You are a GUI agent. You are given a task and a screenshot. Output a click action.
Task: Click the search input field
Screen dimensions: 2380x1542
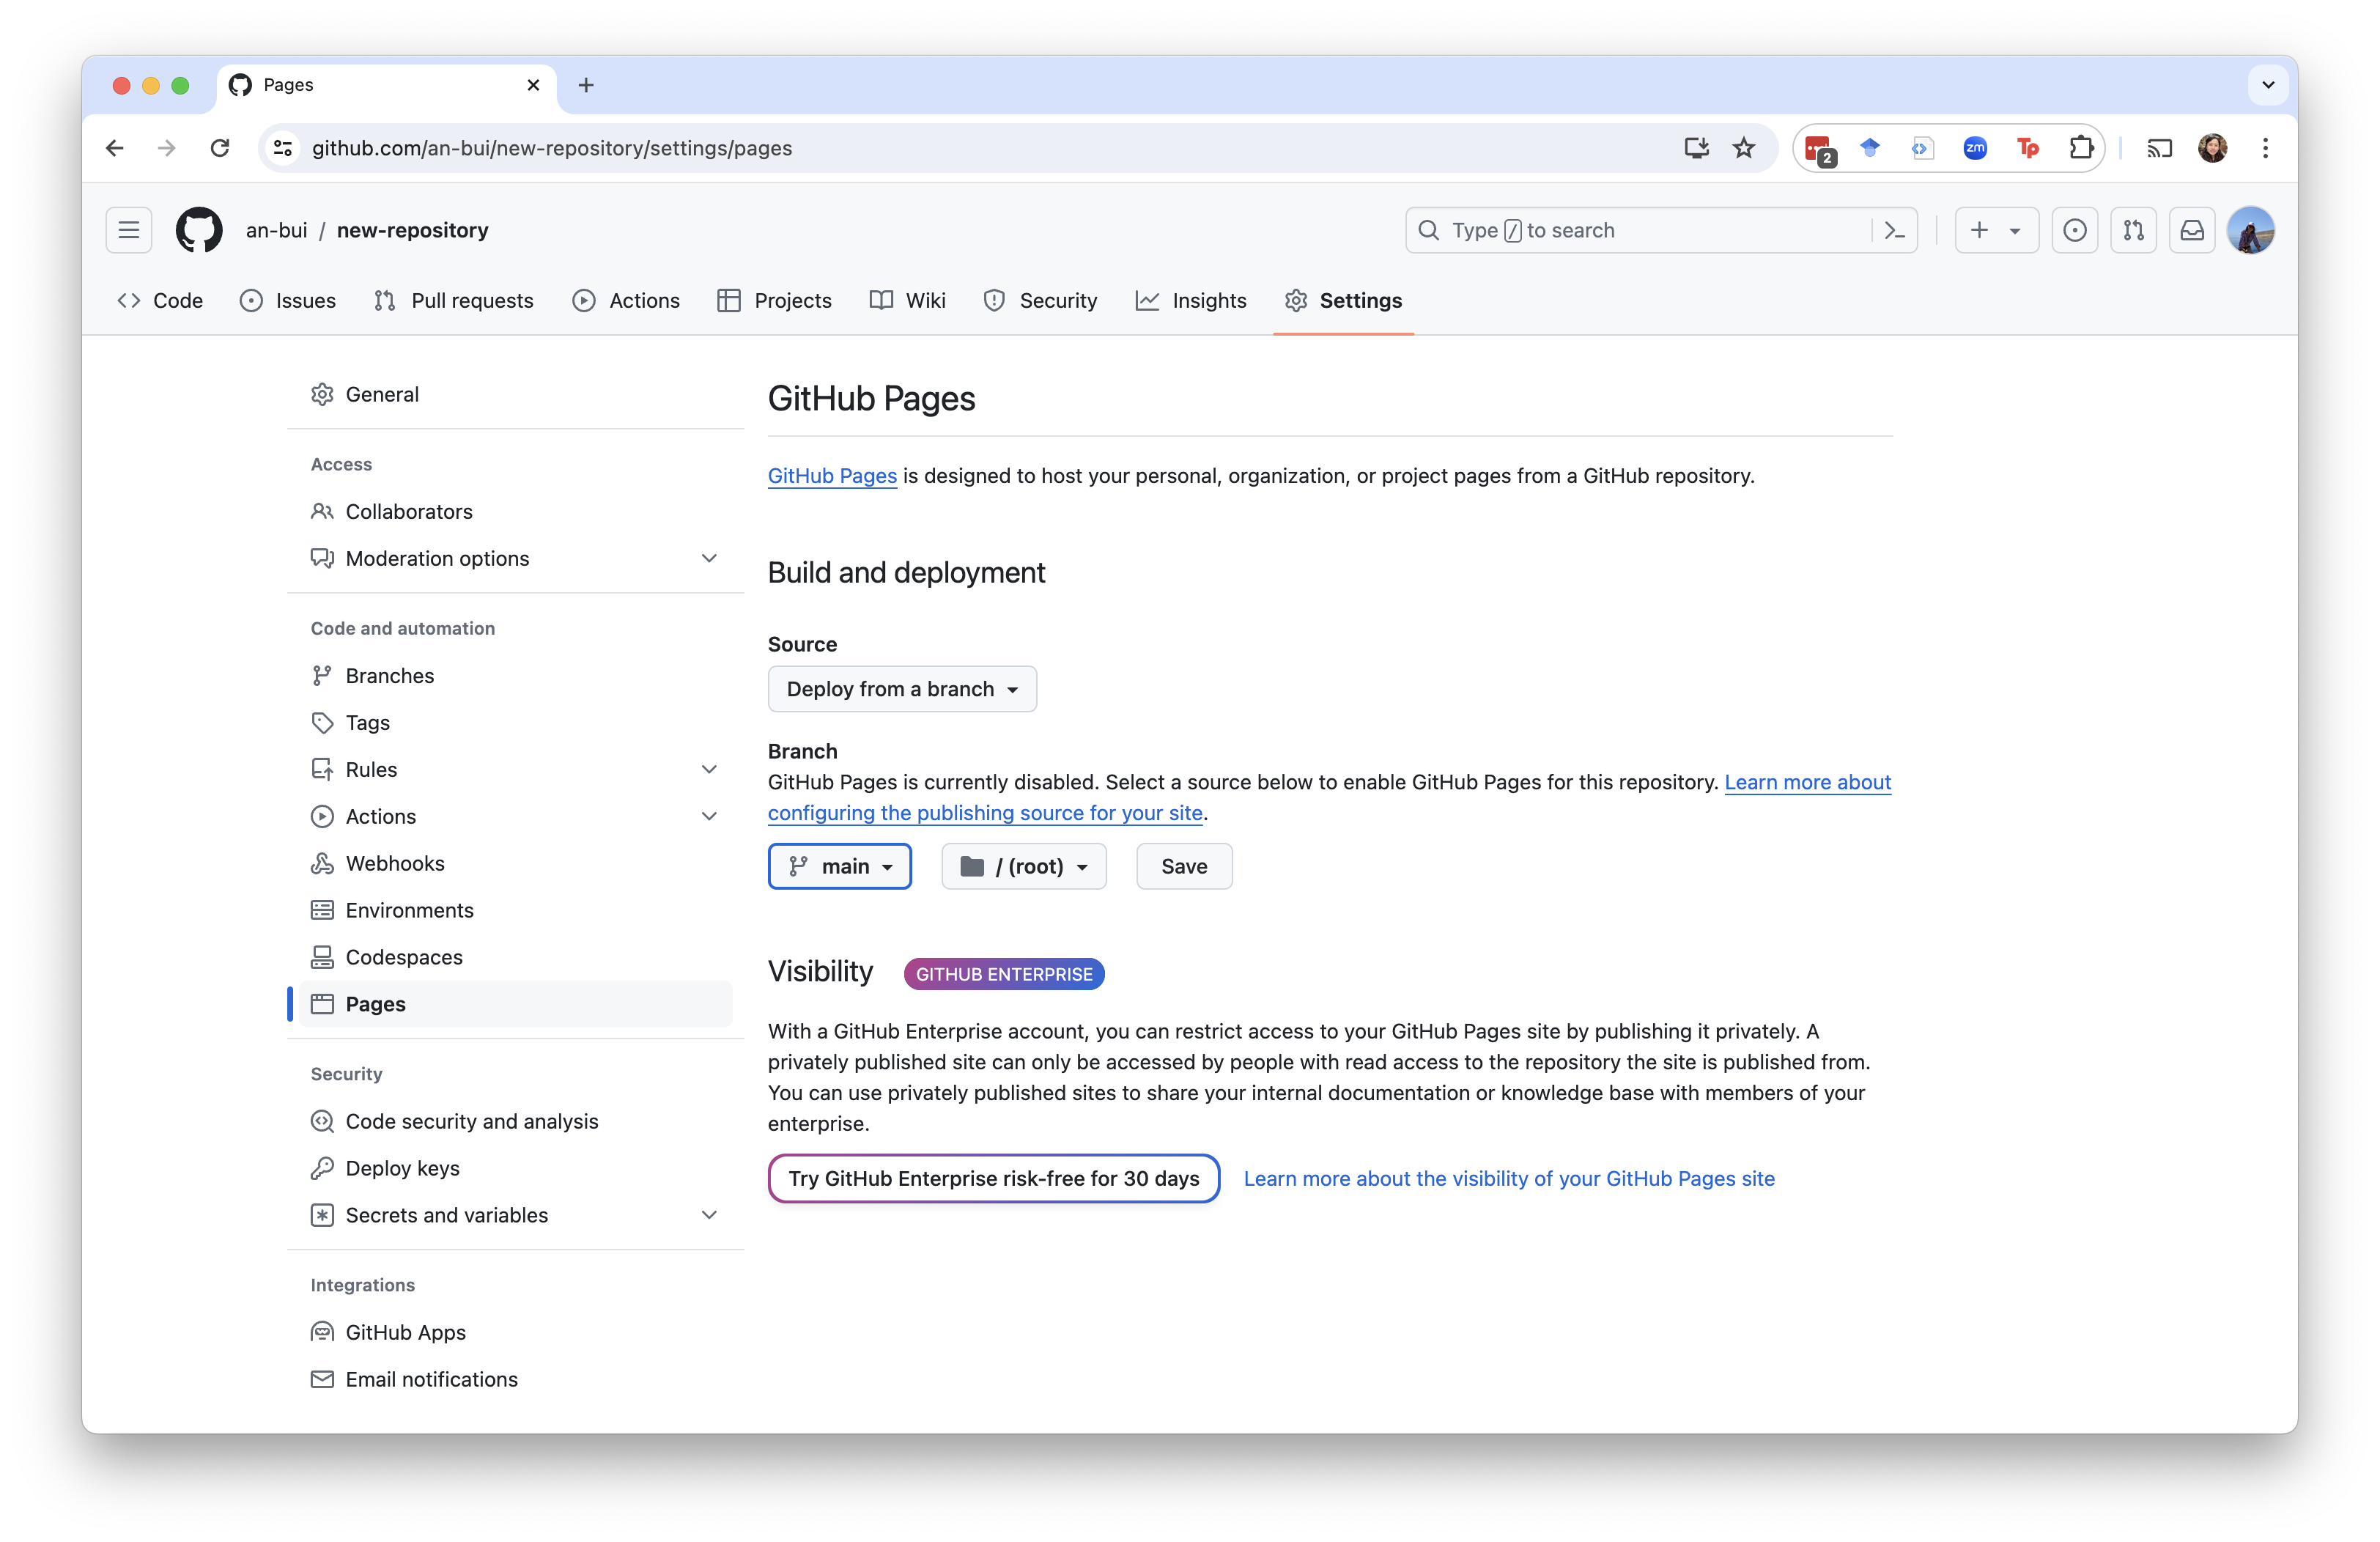click(1640, 230)
